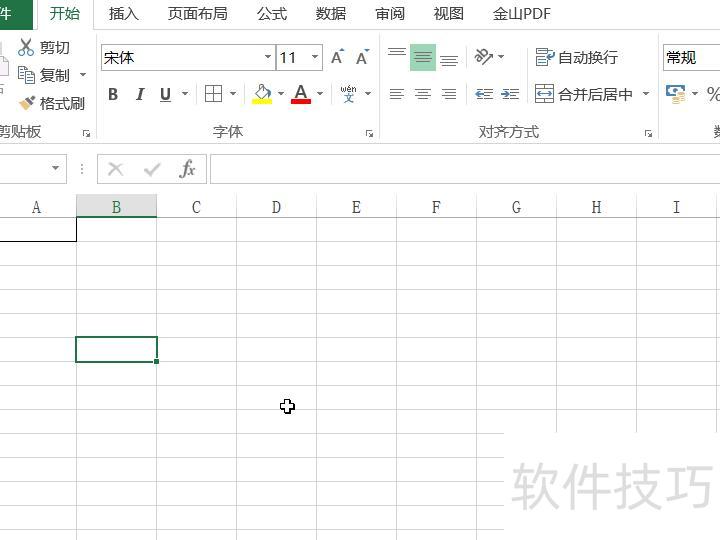Cancel entry with formula bar X
This screenshot has width=720, height=540.
pos(115,169)
